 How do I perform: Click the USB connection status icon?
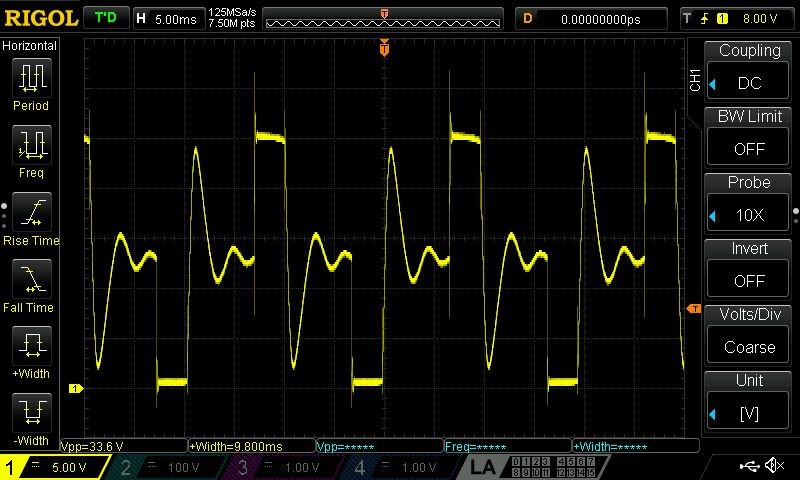coord(749,465)
